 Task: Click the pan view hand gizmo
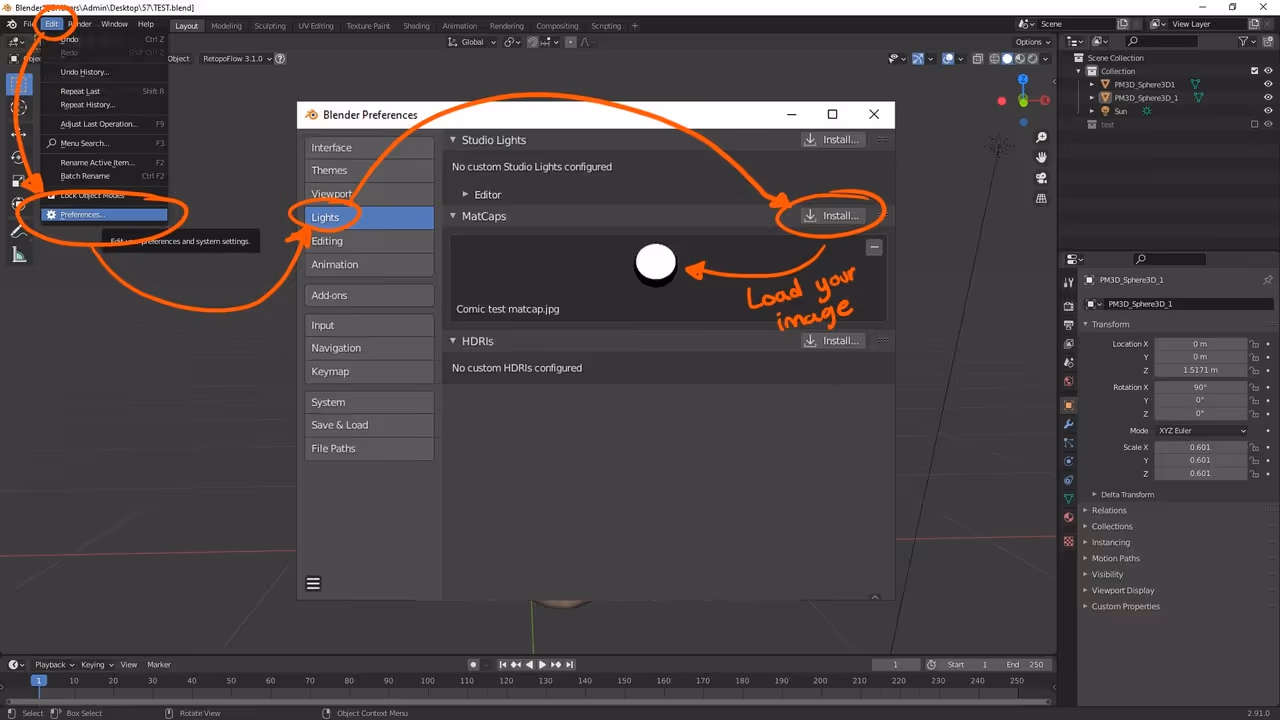(1041, 158)
